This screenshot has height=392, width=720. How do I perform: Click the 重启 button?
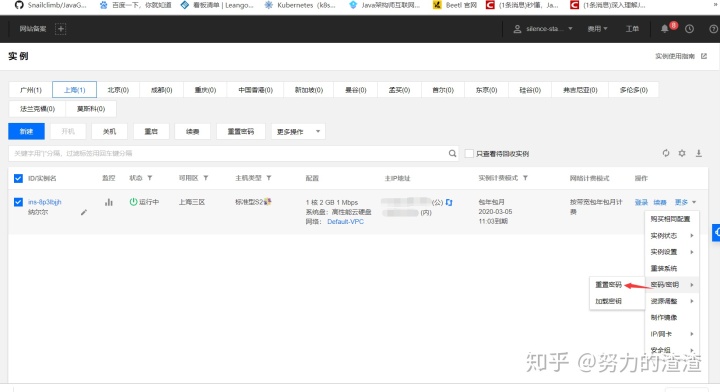[151, 132]
